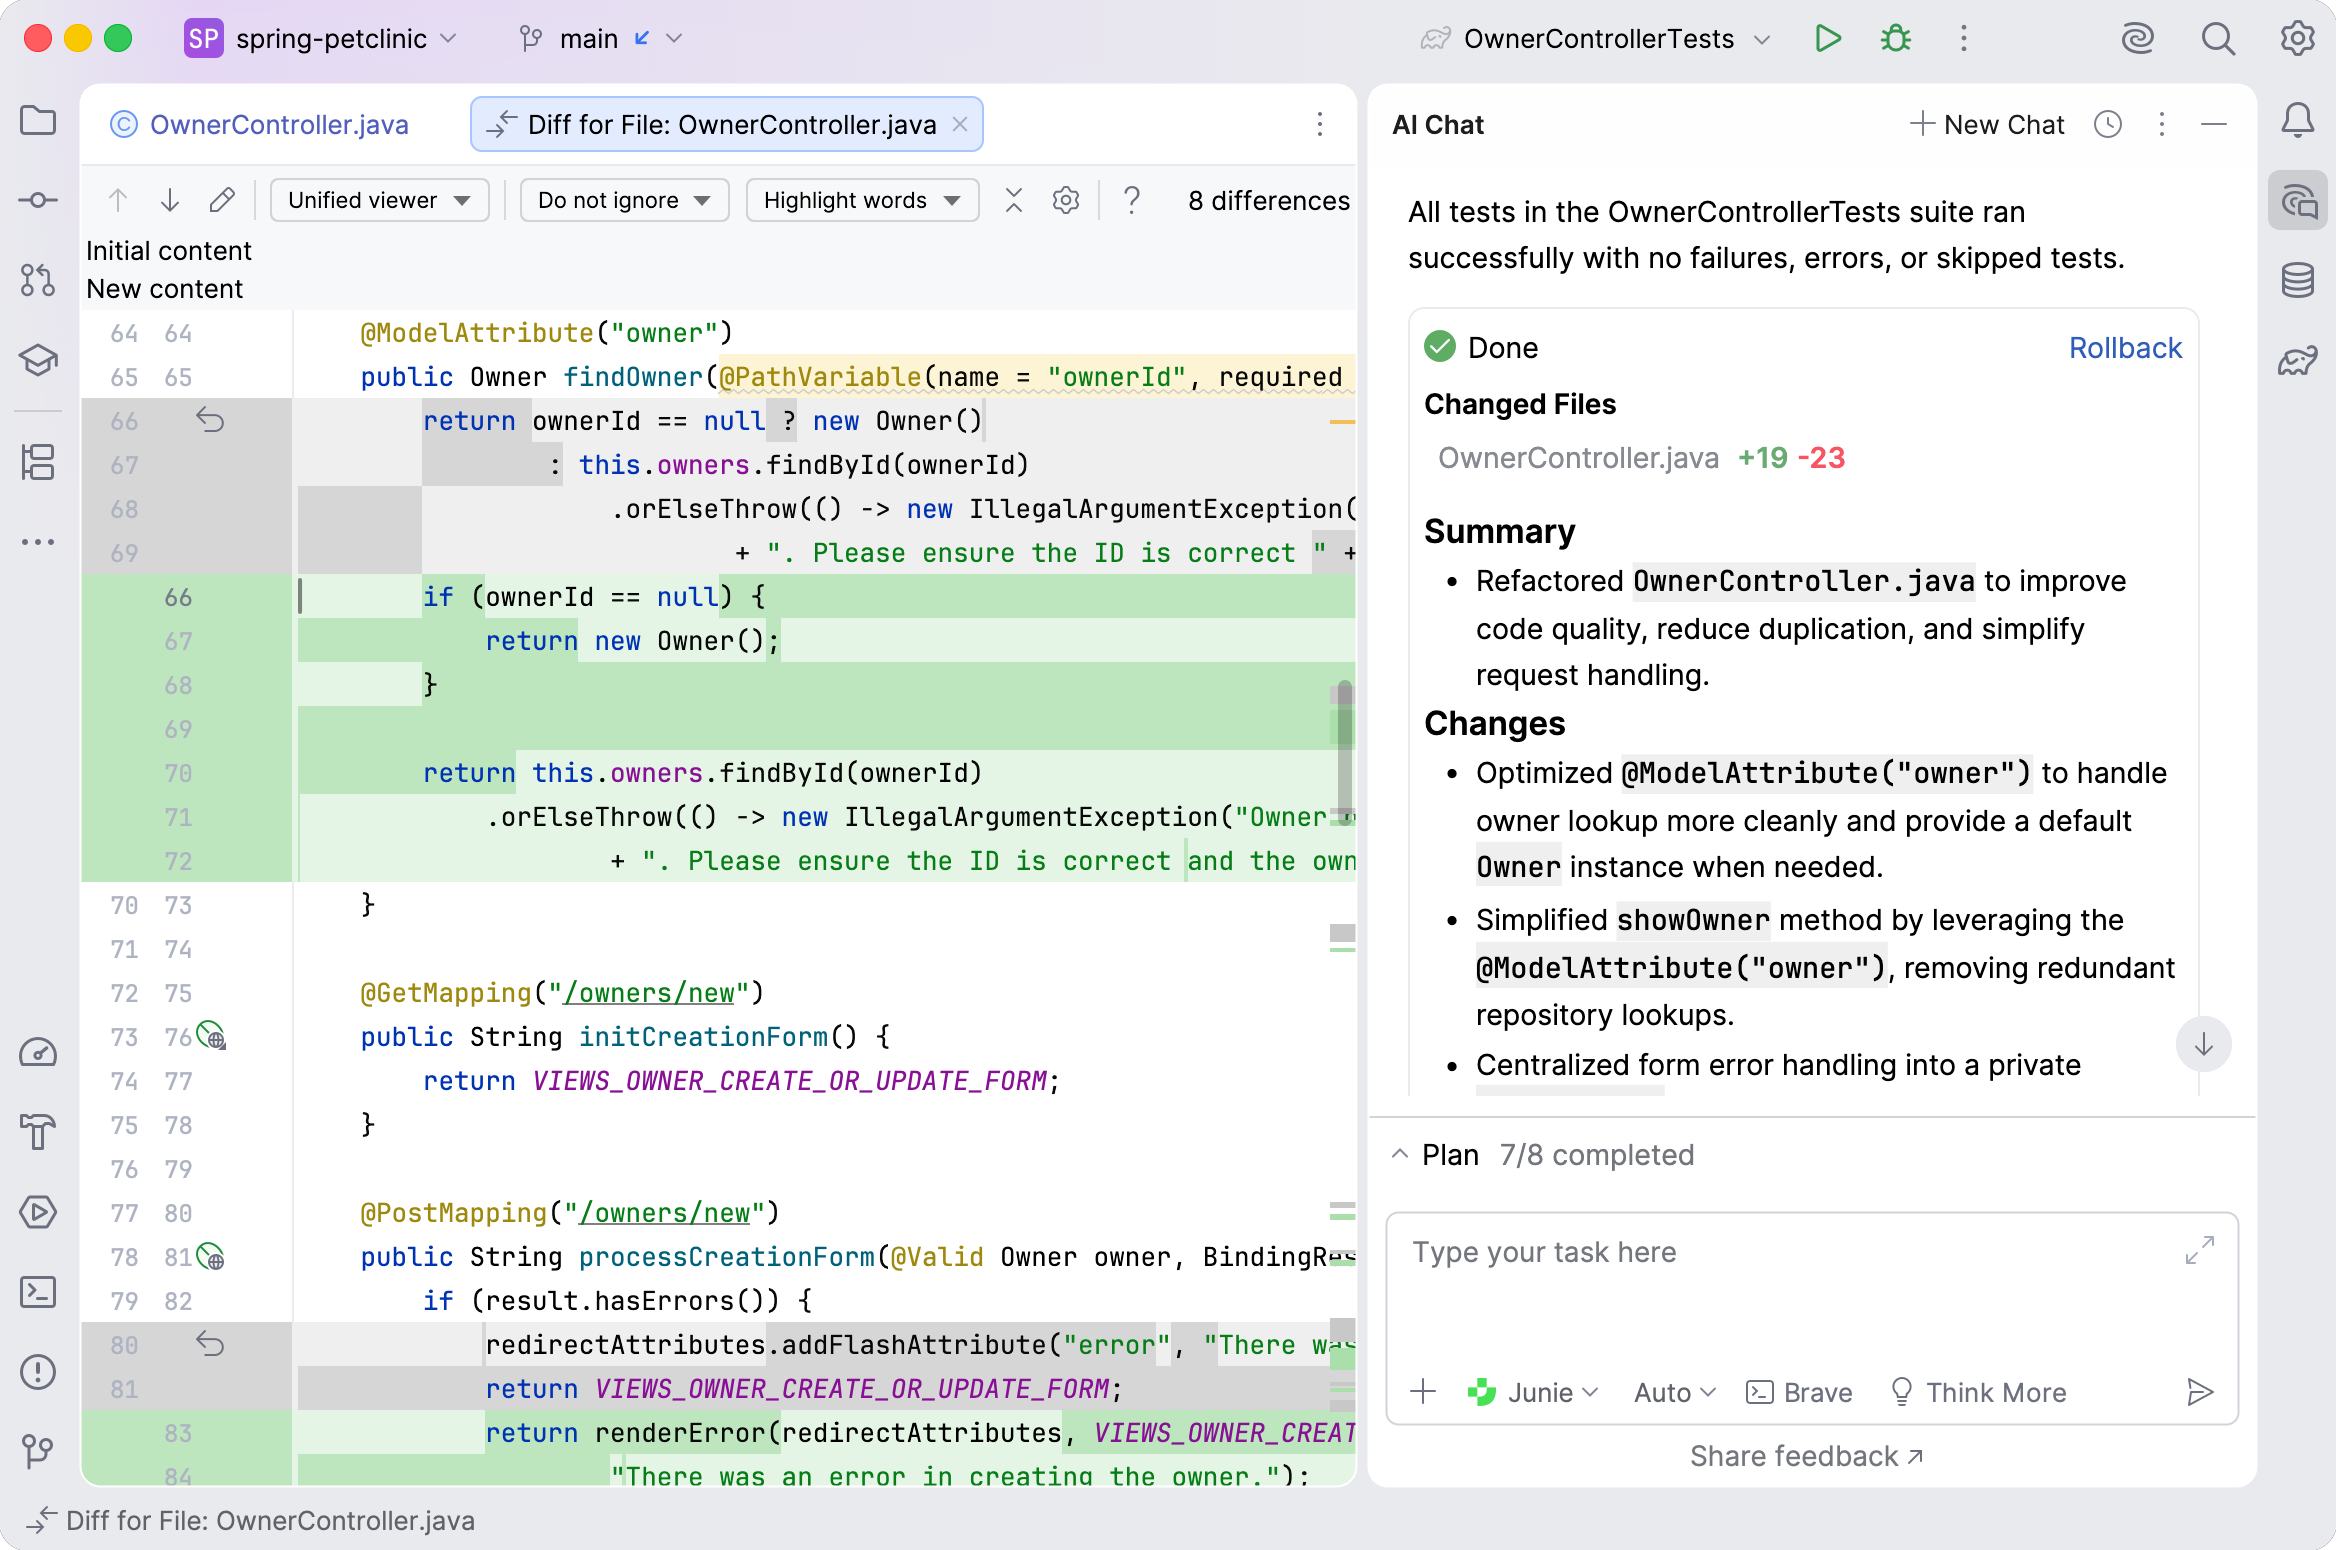
Task: Open Search Everywhere
Action: (x=2218, y=38)
